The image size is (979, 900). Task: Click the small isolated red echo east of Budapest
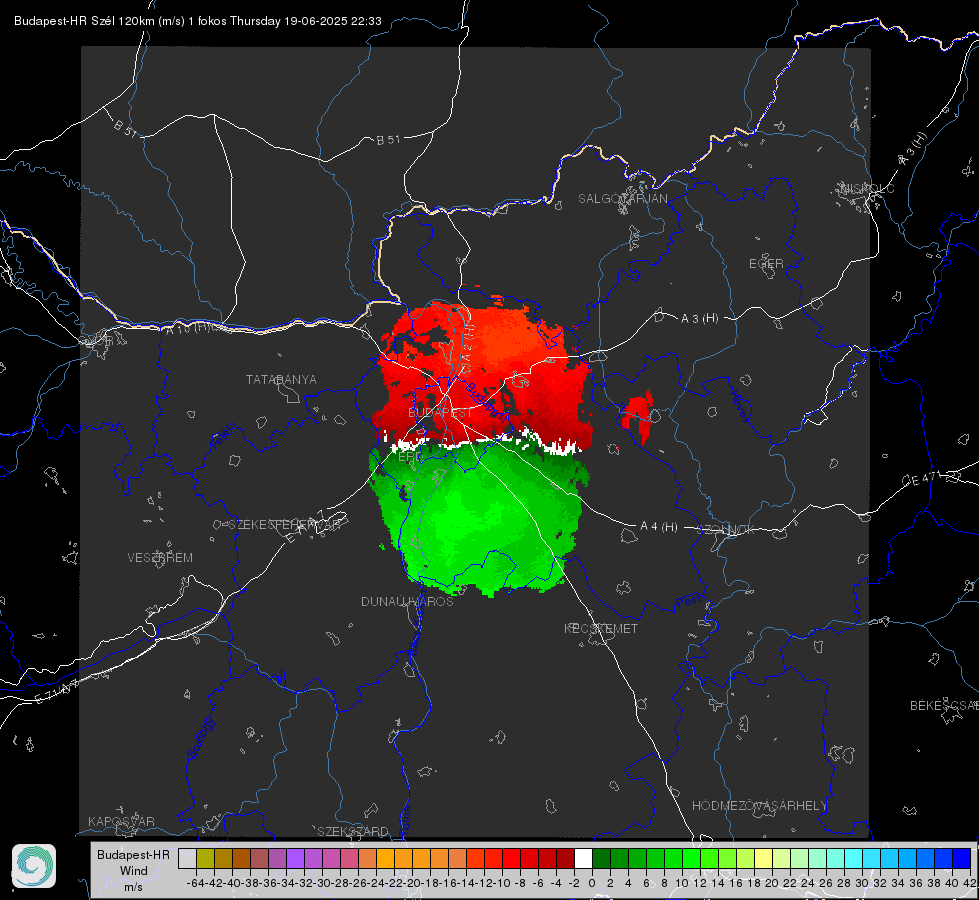(x=639, y=413)
